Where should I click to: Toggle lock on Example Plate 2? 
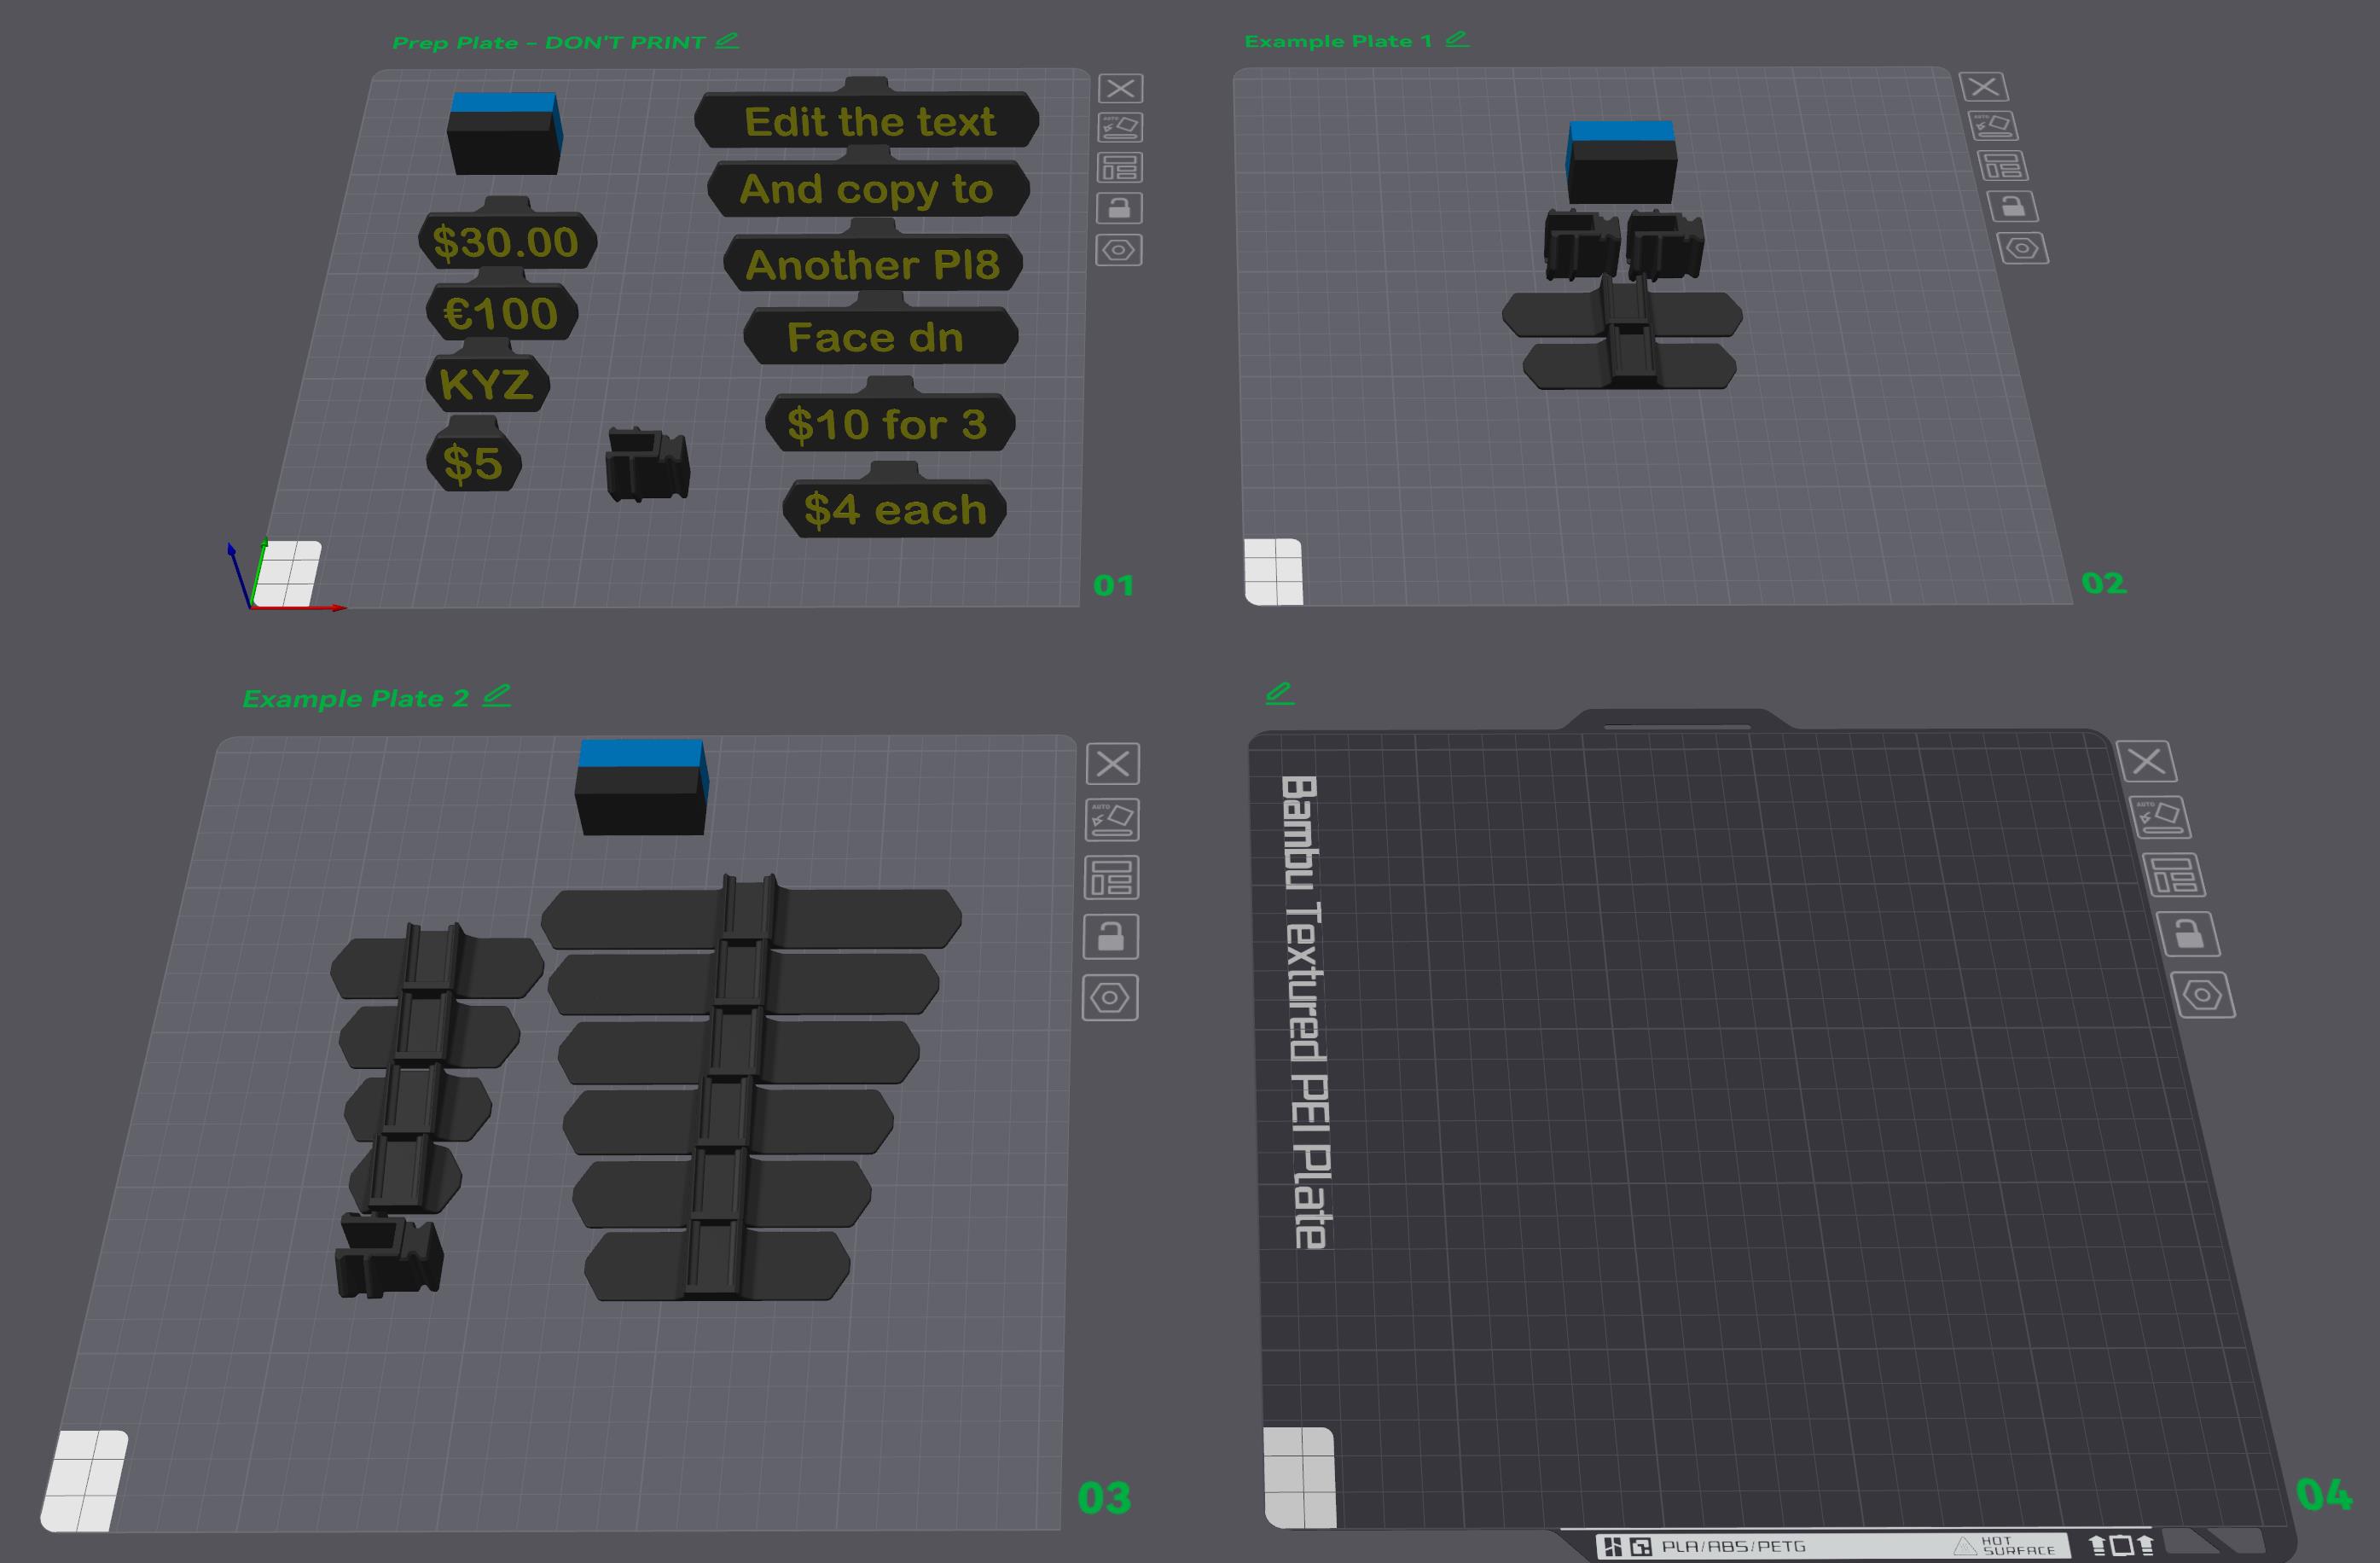tap(1110, 937)
